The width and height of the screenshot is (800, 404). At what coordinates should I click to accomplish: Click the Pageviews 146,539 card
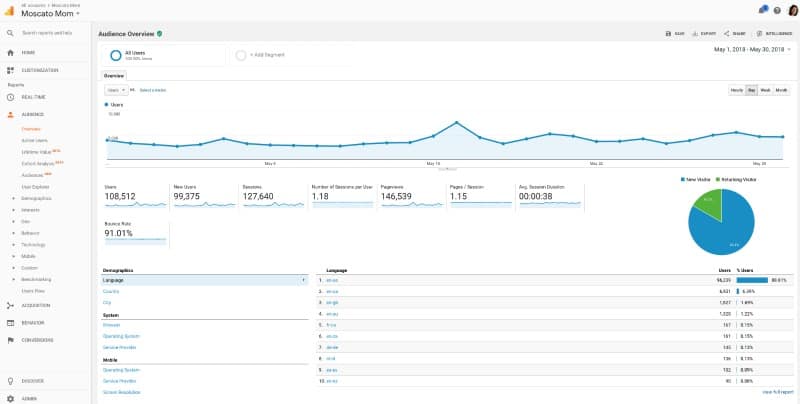[x=411, y=197]
